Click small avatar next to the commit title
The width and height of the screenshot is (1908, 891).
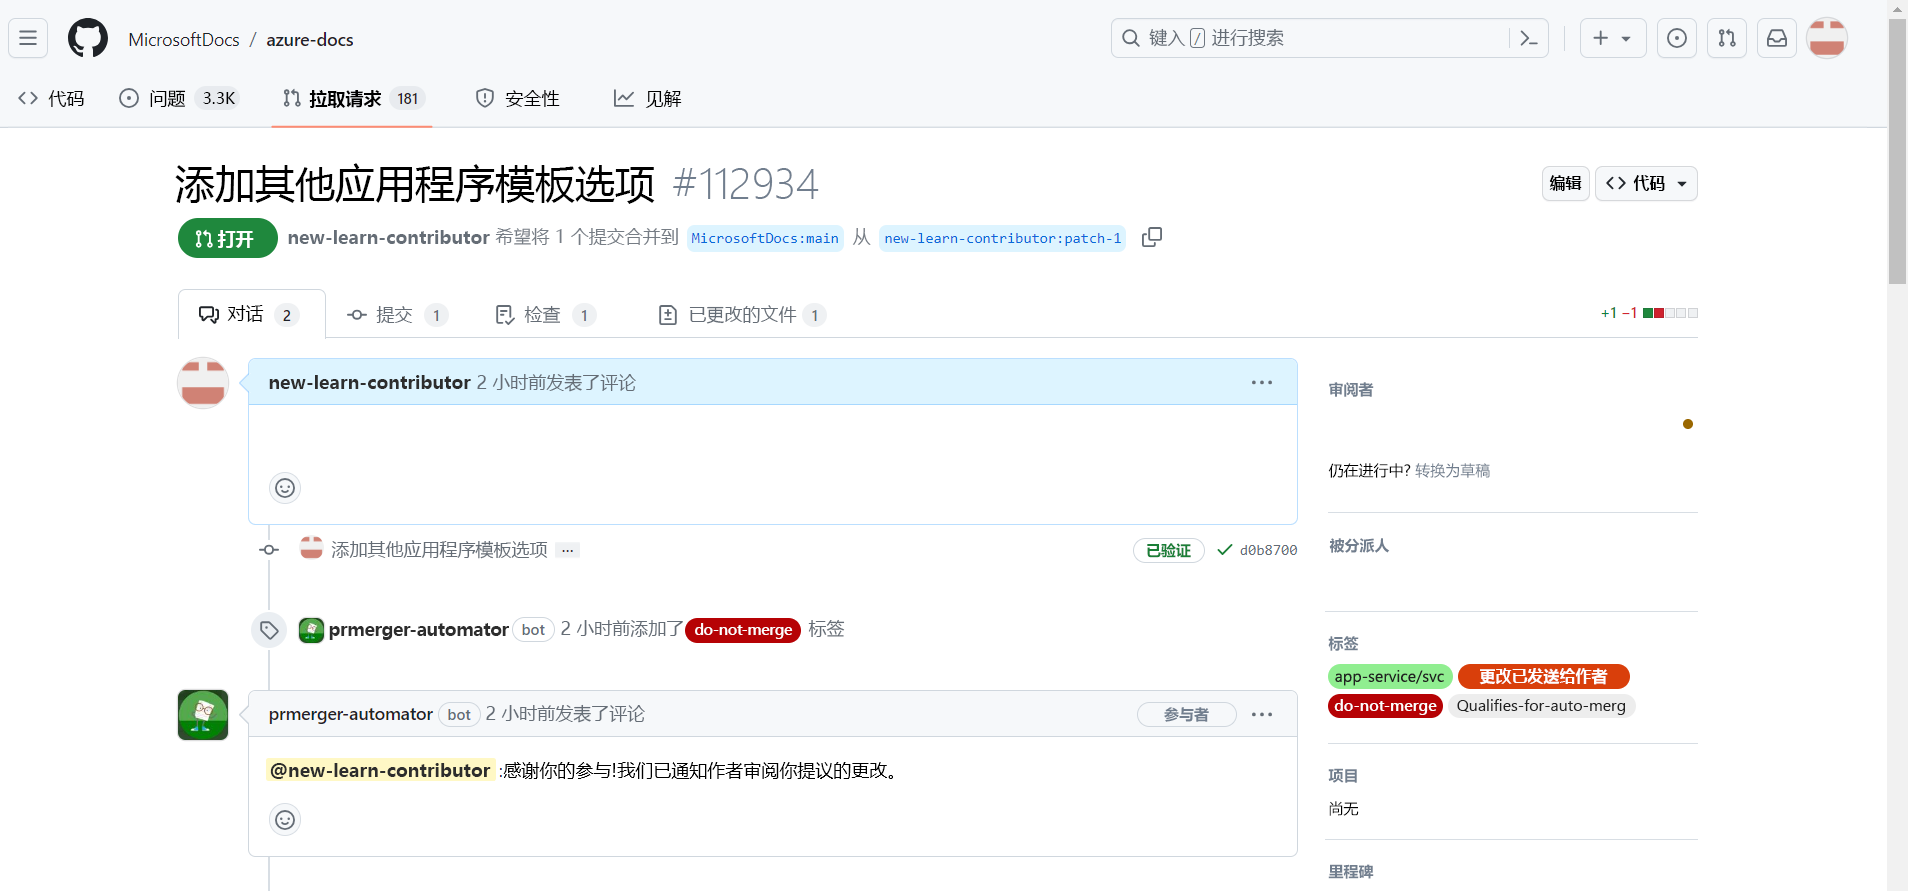[312, 548]
